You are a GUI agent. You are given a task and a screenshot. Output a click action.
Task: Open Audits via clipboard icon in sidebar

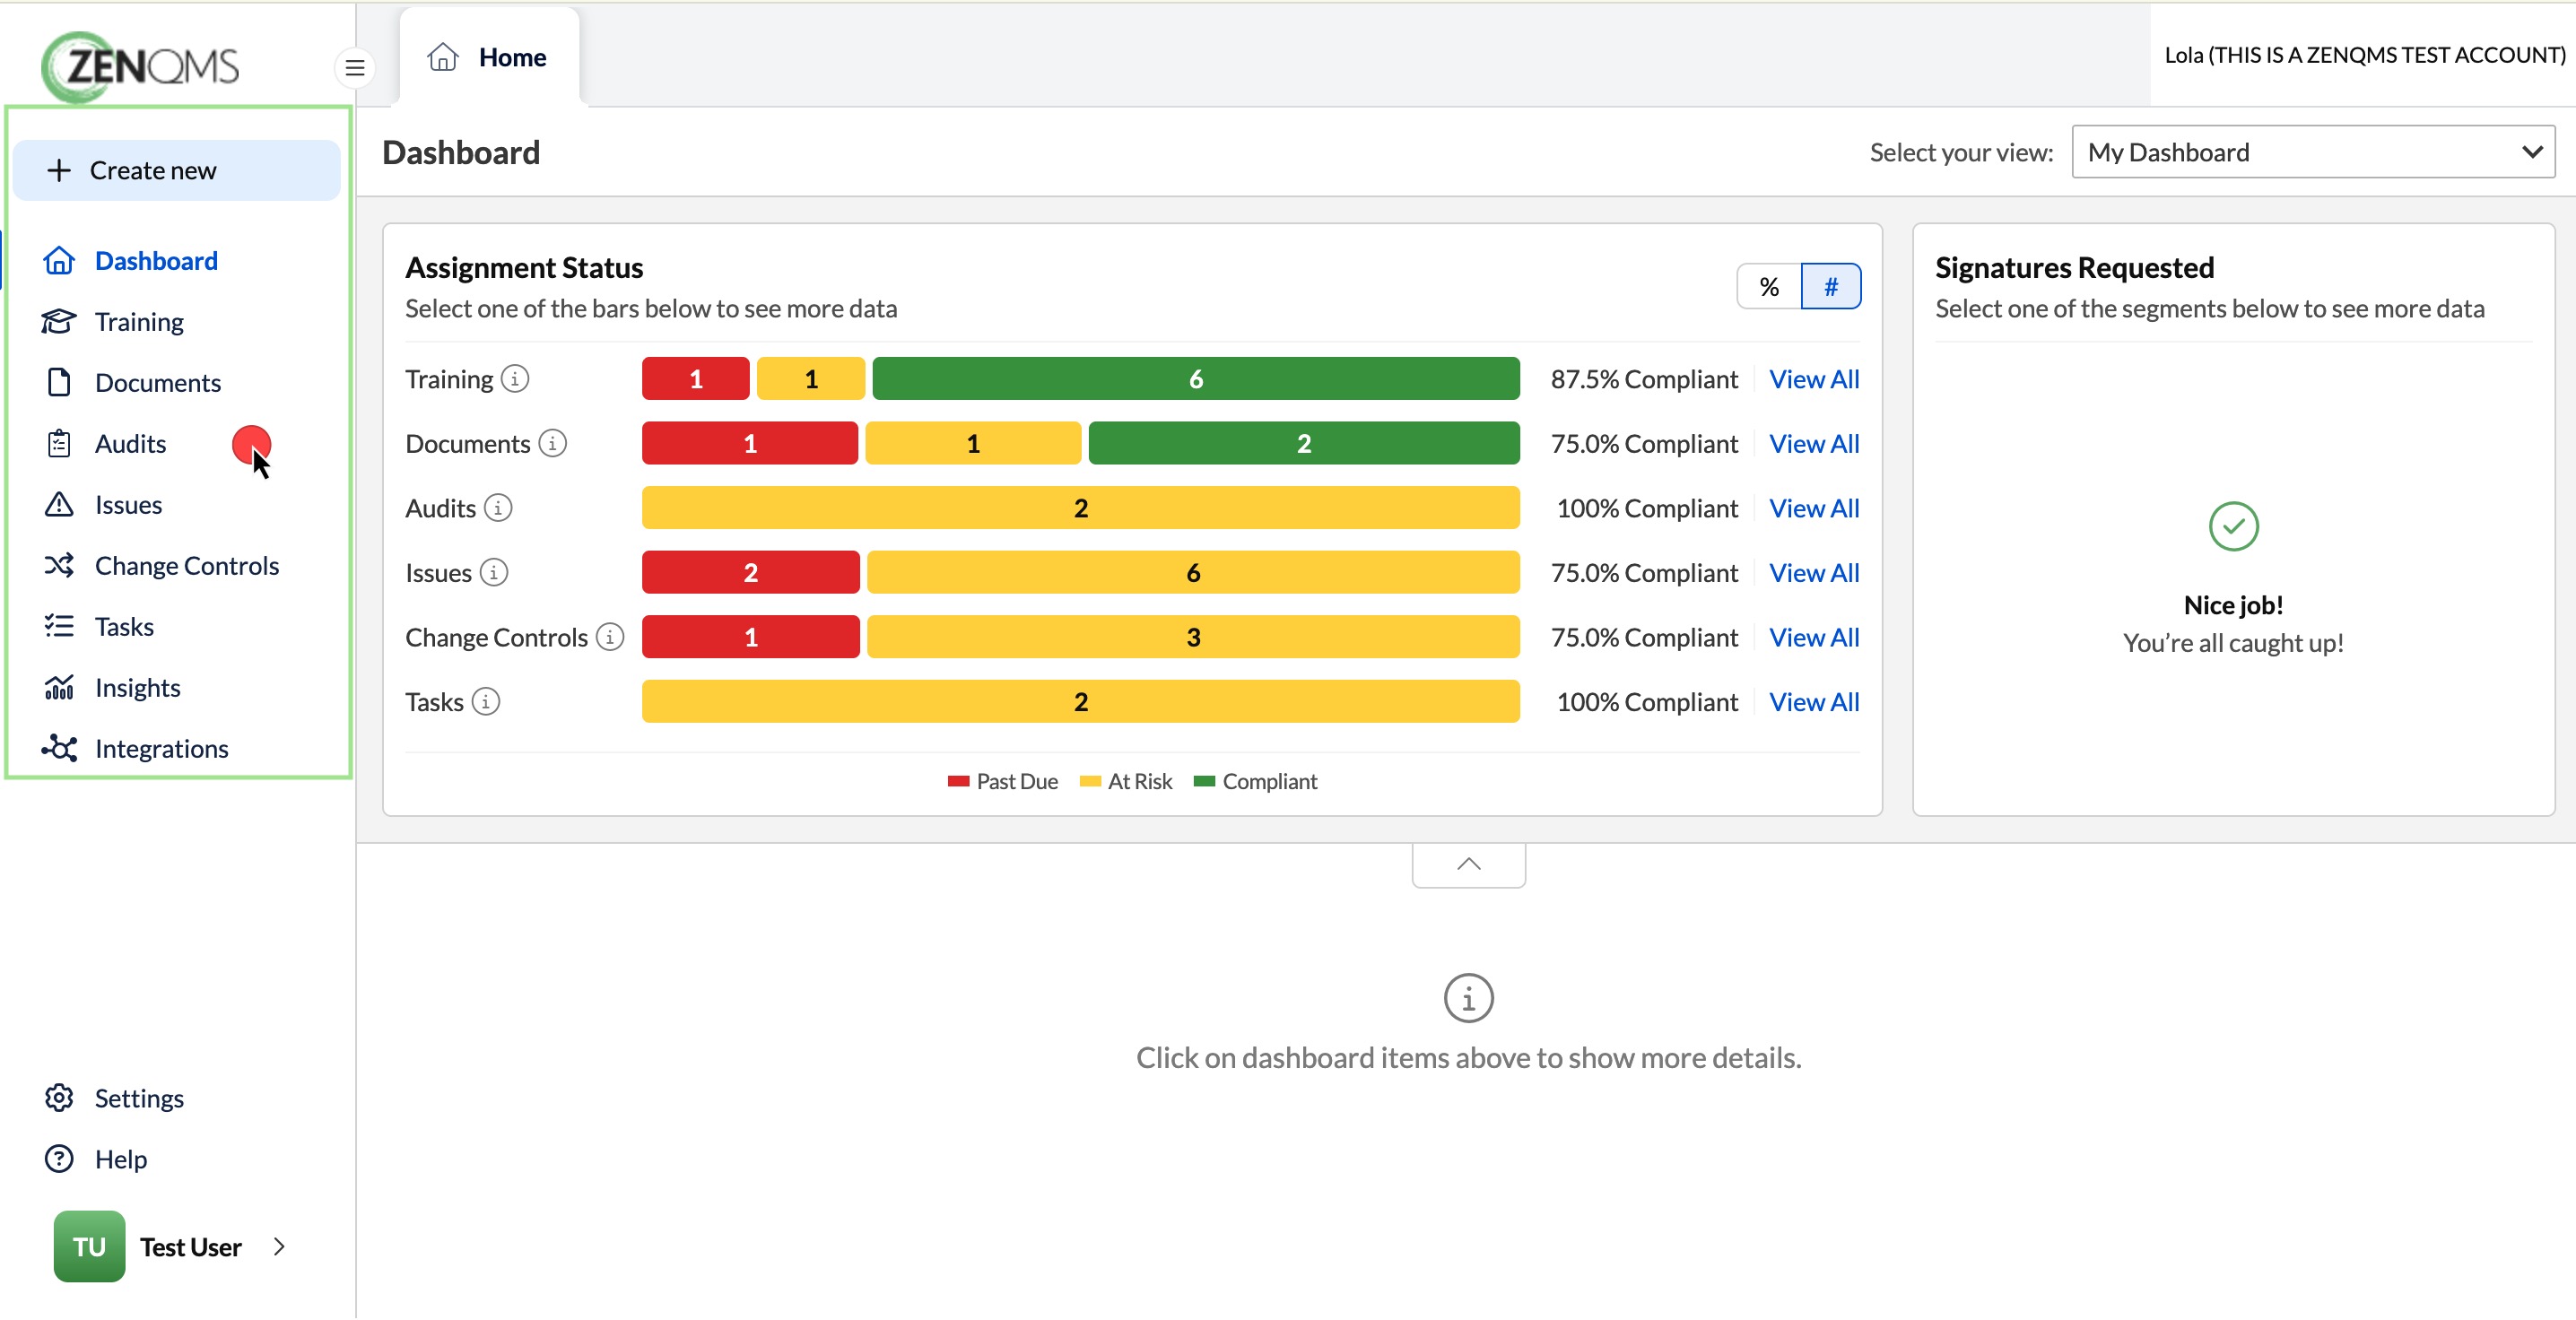tap(59, 444)
